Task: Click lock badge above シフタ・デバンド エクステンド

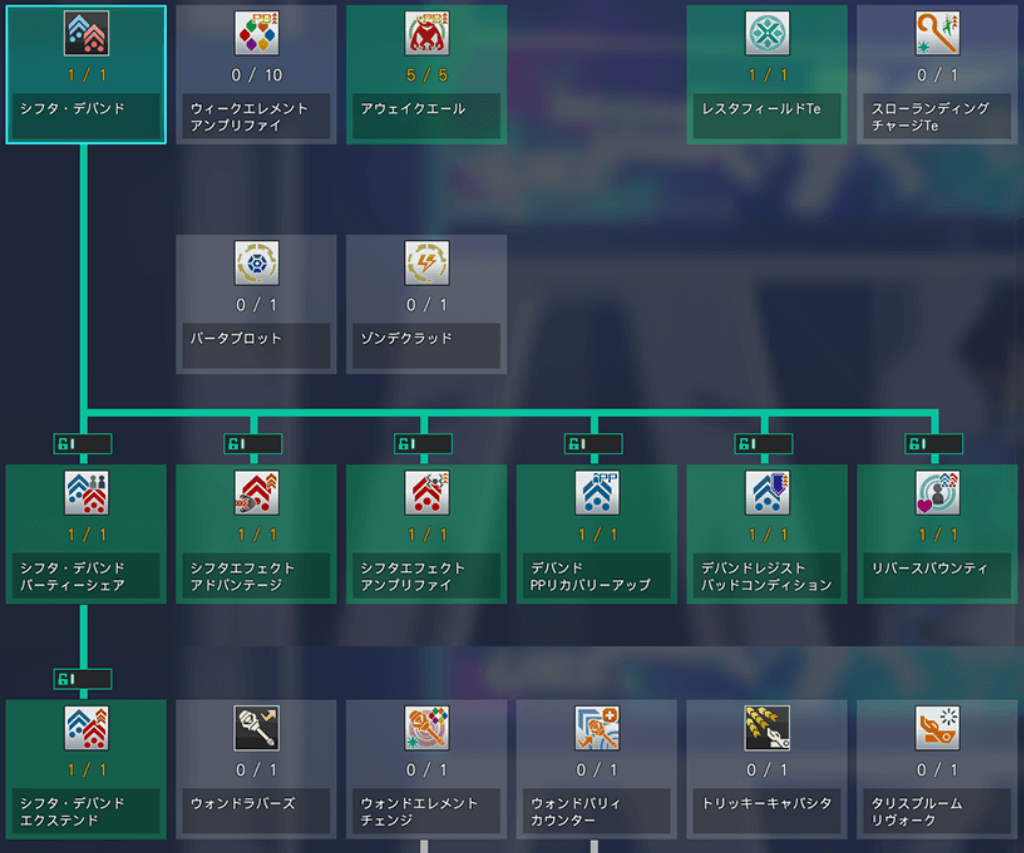Action: coord(83,679)
